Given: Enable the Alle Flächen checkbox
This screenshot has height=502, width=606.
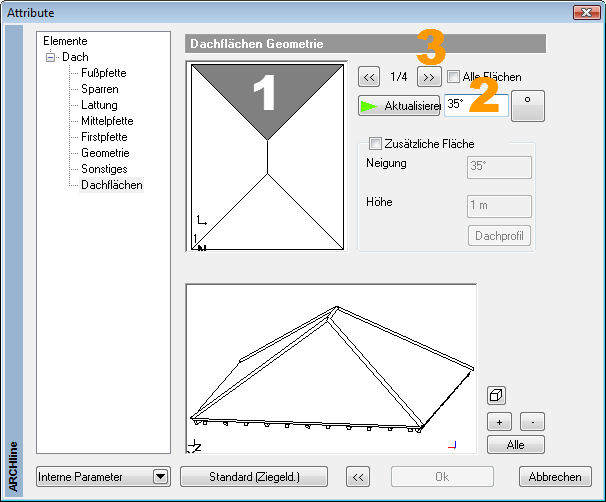Looking at the screenshot, I should tap(454, 77).
